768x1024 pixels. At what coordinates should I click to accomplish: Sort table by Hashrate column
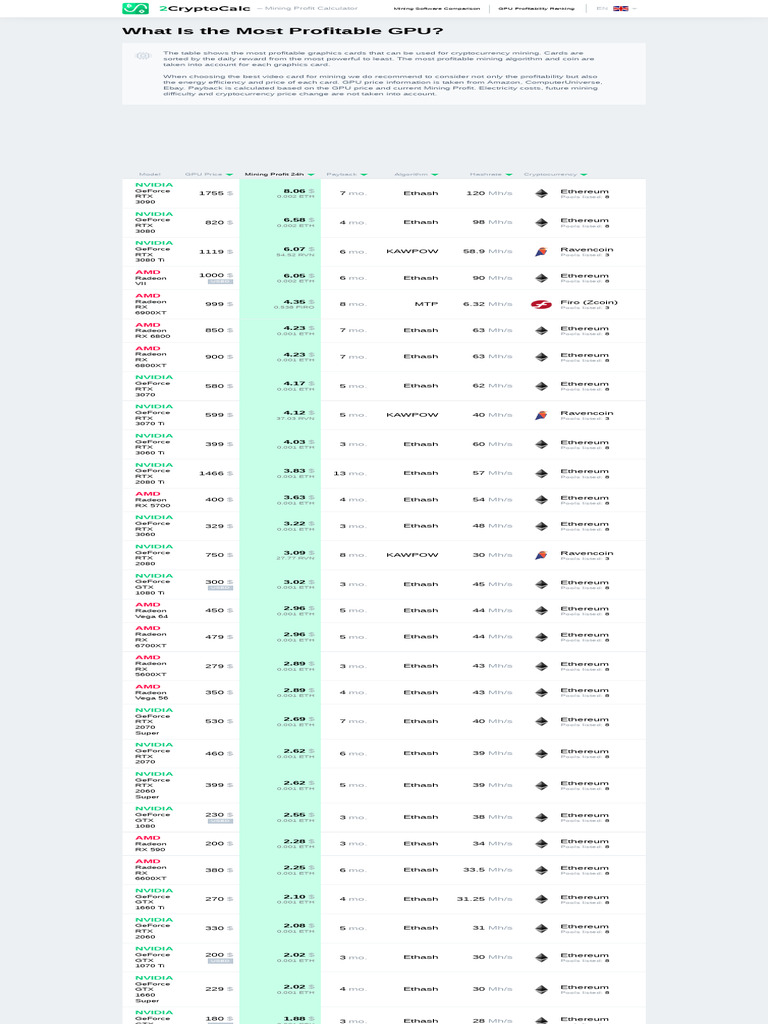coord(491,174)
